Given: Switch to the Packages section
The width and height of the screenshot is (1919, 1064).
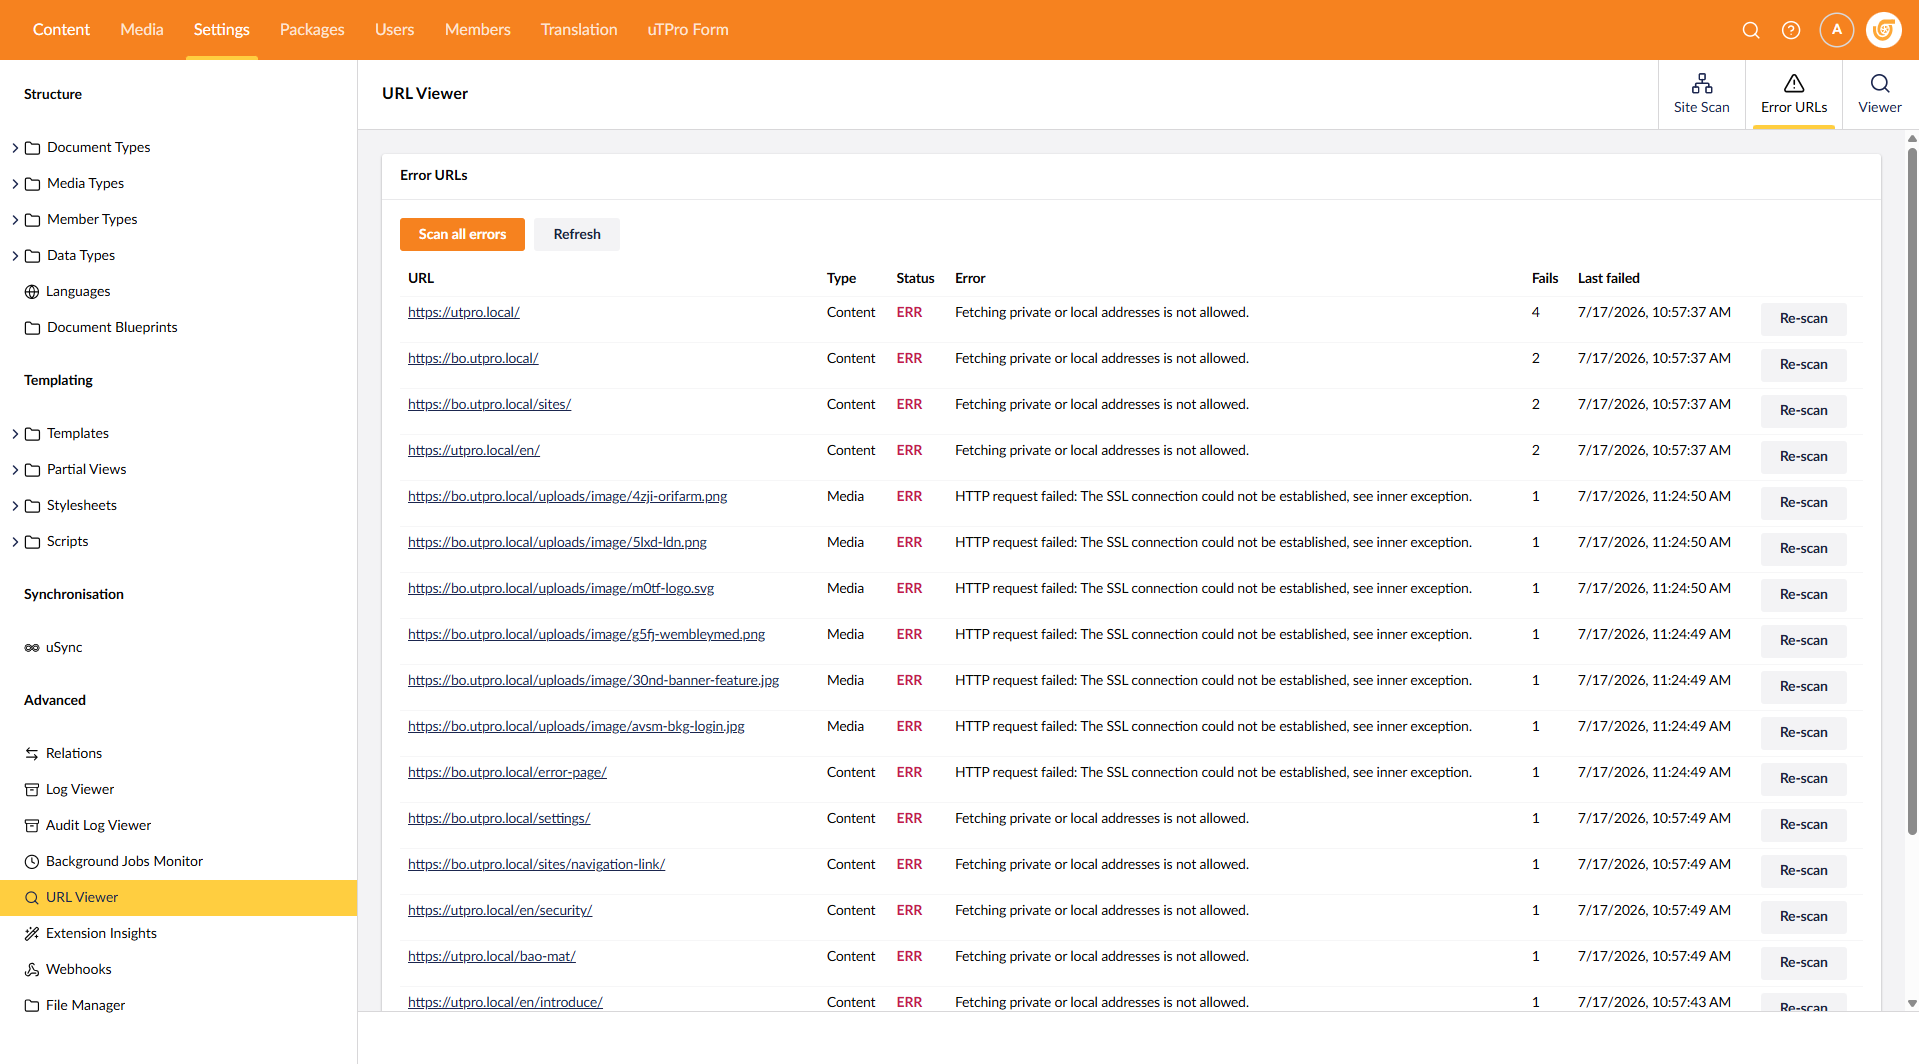Looking at the screenshot, I should [x=312, y=30].
